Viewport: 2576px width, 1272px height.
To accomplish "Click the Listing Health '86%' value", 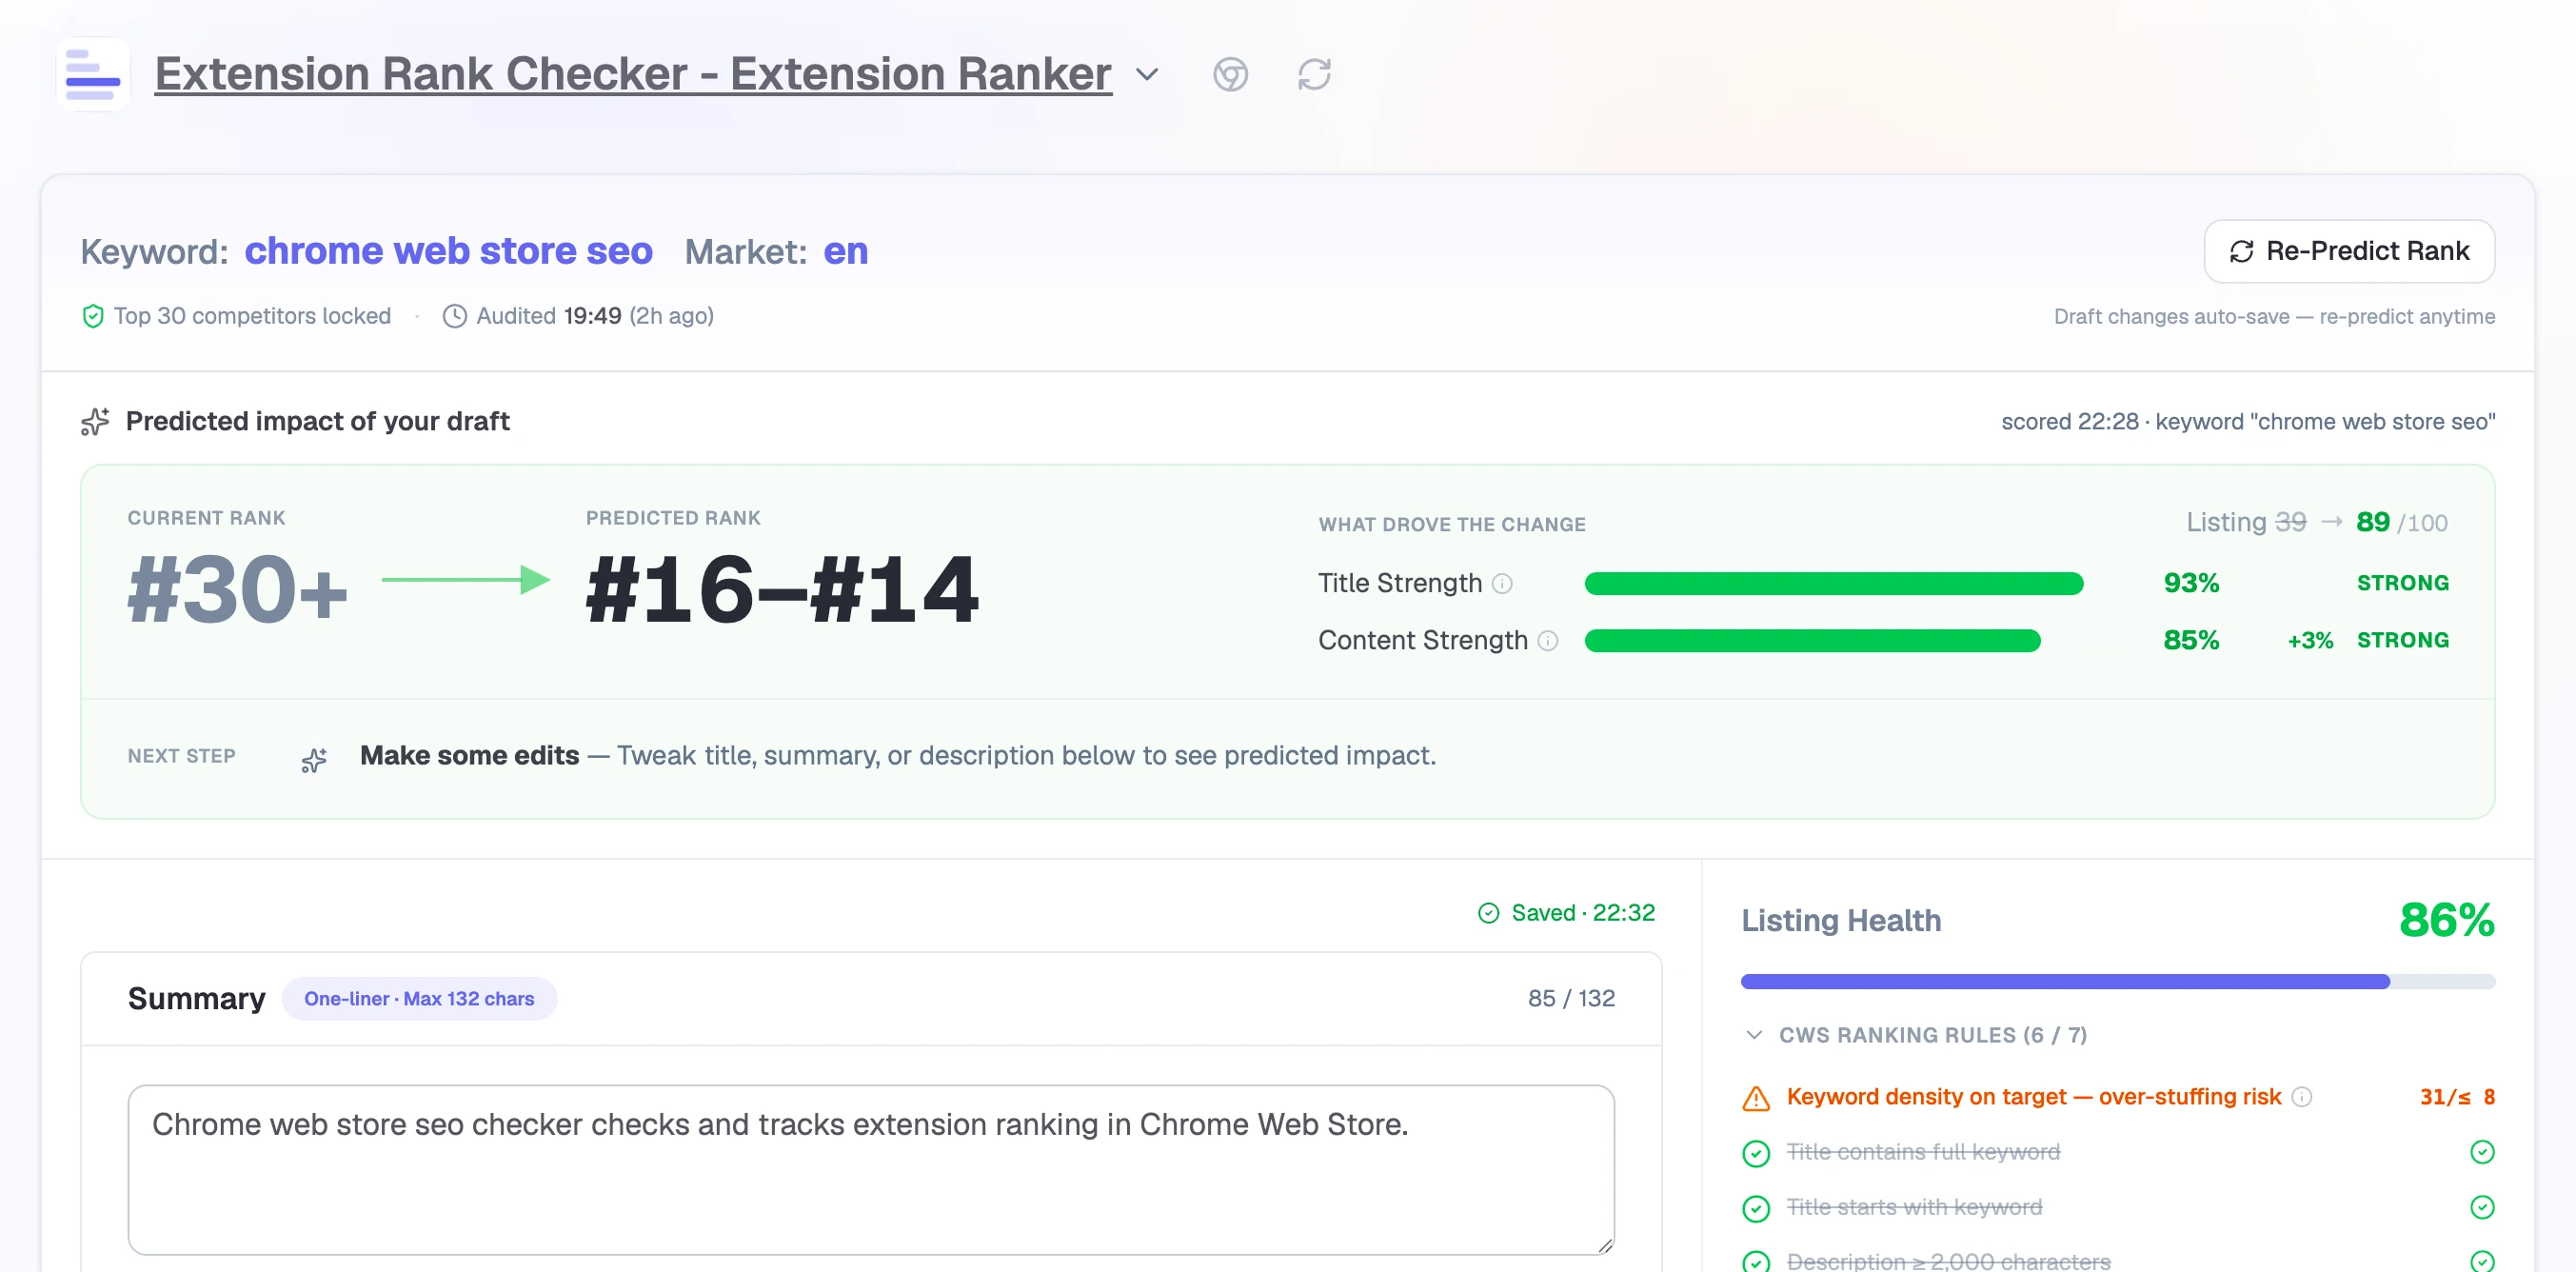I will (2446, 921).
